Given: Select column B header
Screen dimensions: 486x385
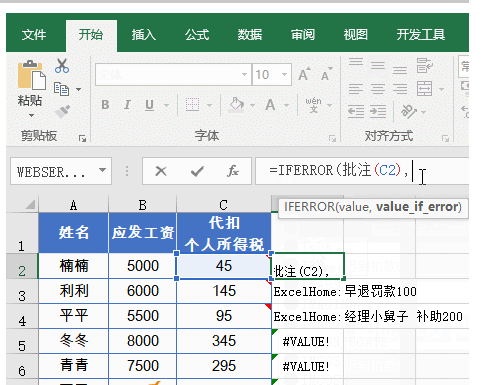Looking at the screenshot, I should pos(142,205).
